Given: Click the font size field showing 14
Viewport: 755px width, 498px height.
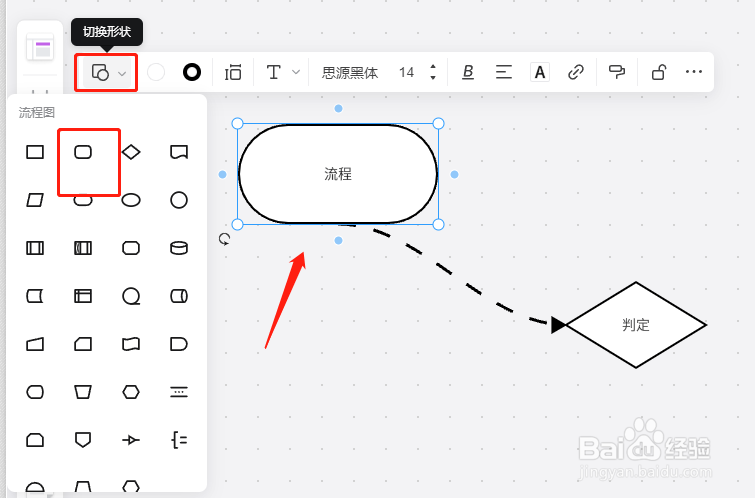Looking at the screenshot, I should coord(406,73).
